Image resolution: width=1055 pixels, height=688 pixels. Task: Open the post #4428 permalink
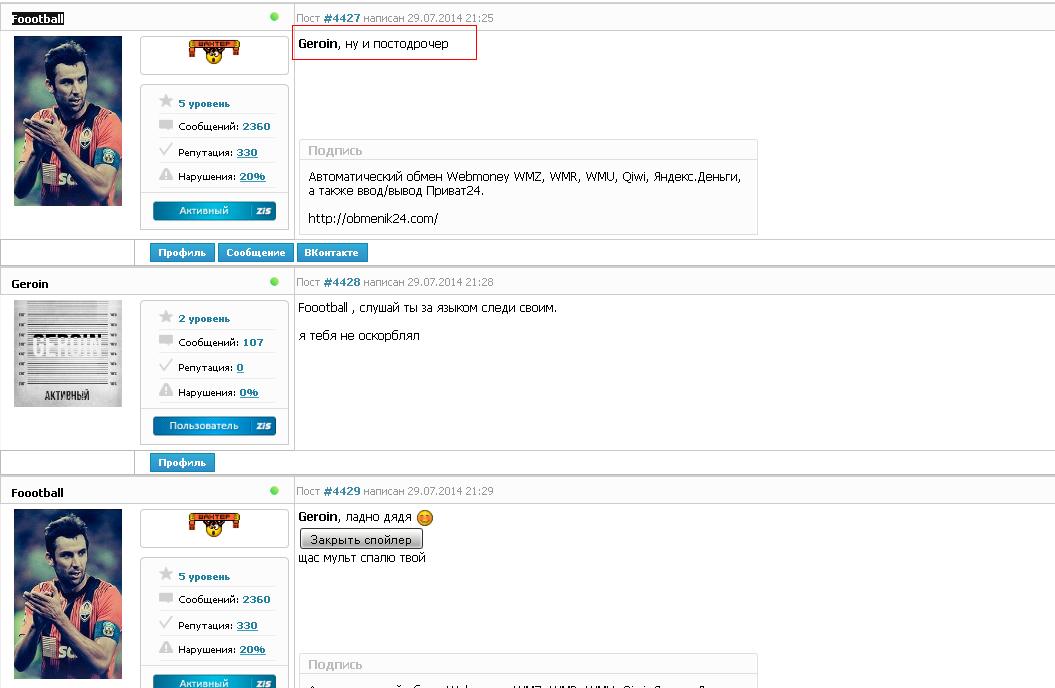click(342, 282)
